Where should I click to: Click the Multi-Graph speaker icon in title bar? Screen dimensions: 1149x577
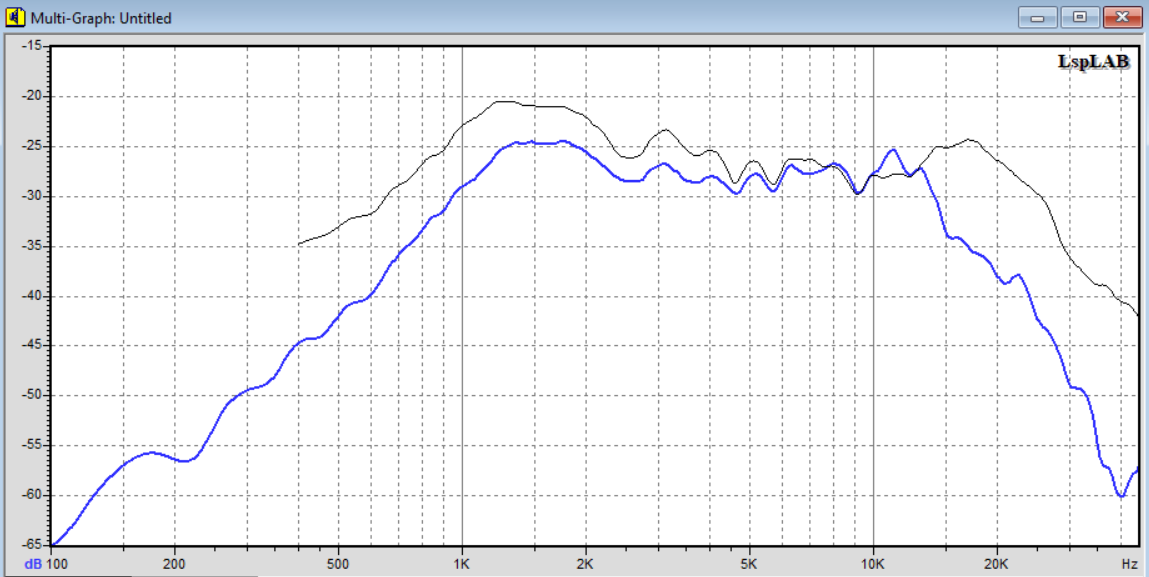[x=15, y=17]
